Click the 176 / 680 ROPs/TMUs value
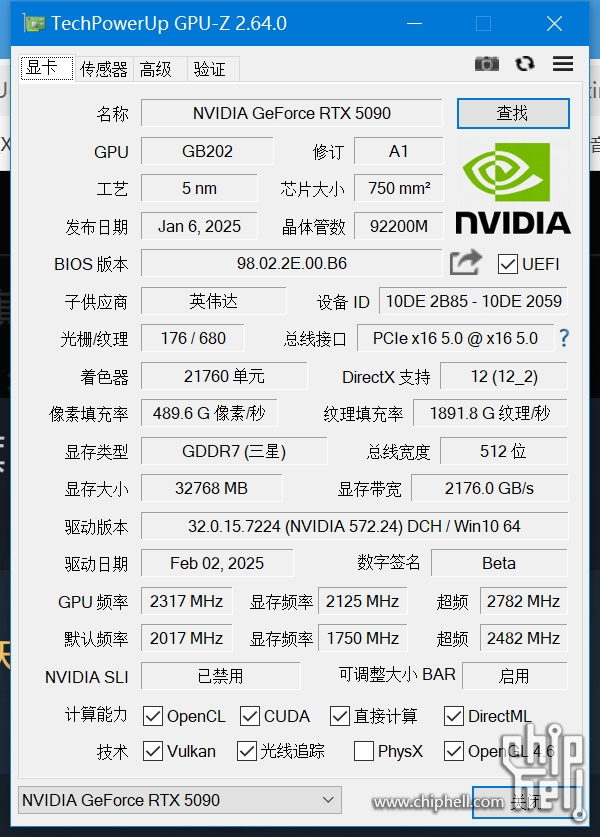This screenshot has height=837, width=600. pyautogui.click(x=193, y=338)
